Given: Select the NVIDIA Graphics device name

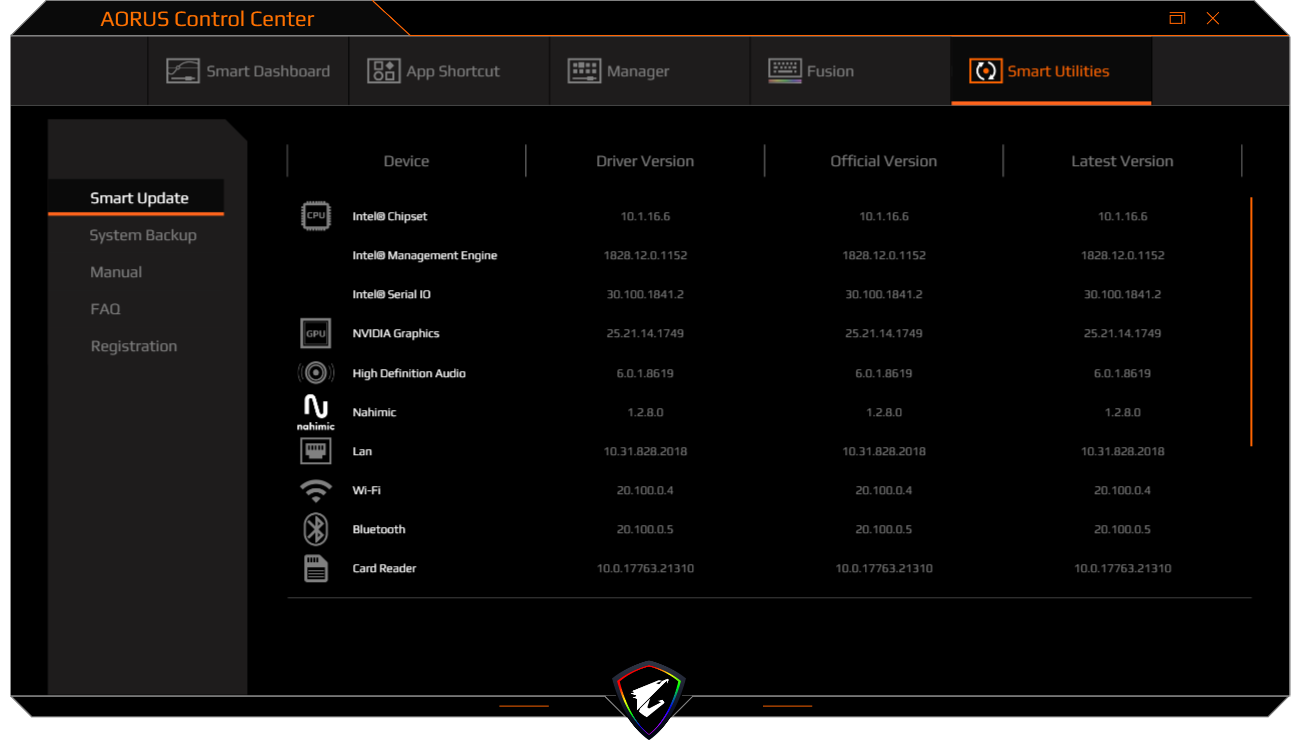Looking at the screenshot, I should coord(396,333).
